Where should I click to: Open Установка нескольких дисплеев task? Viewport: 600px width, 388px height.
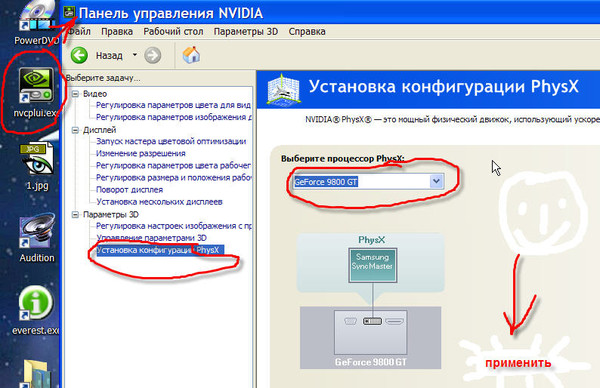[159, 202]
